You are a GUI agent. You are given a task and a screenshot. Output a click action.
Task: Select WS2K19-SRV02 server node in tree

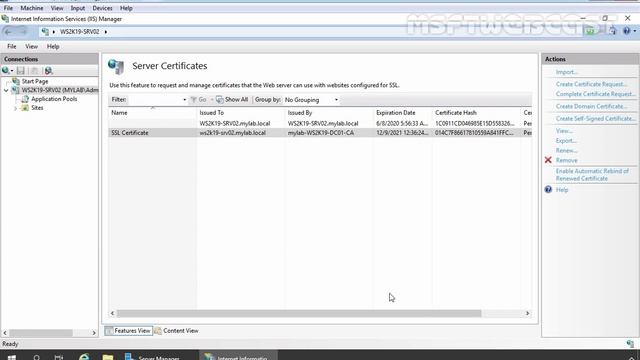[60, 90]
